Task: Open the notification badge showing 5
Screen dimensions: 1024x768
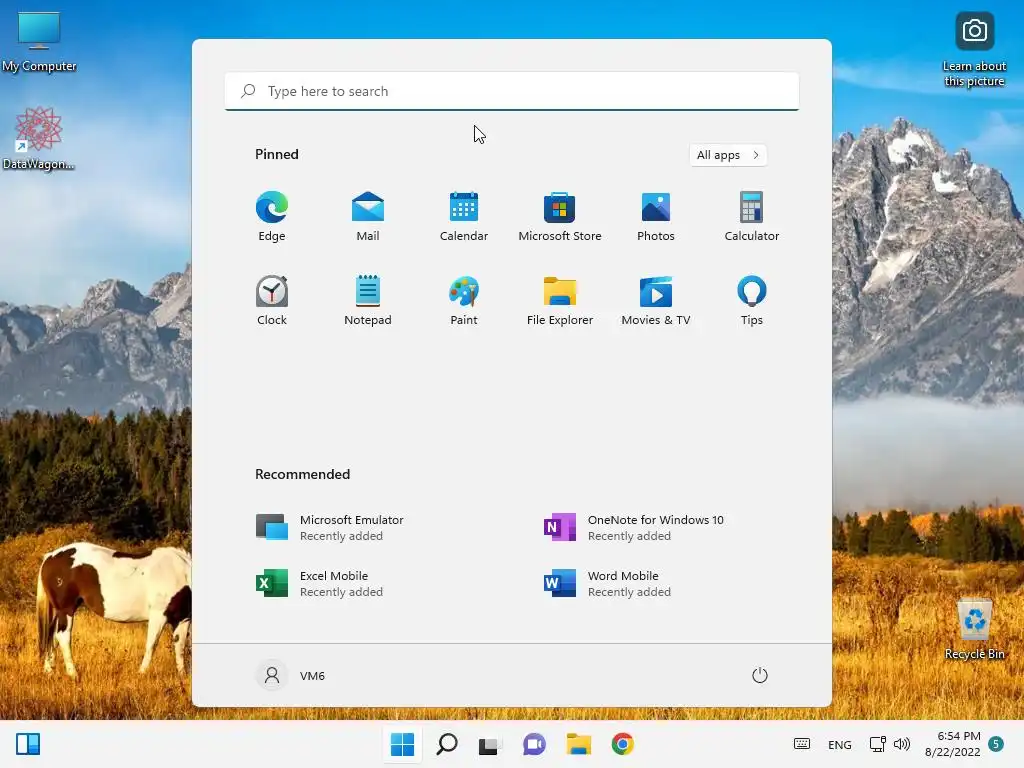Action: pos(996,744)
